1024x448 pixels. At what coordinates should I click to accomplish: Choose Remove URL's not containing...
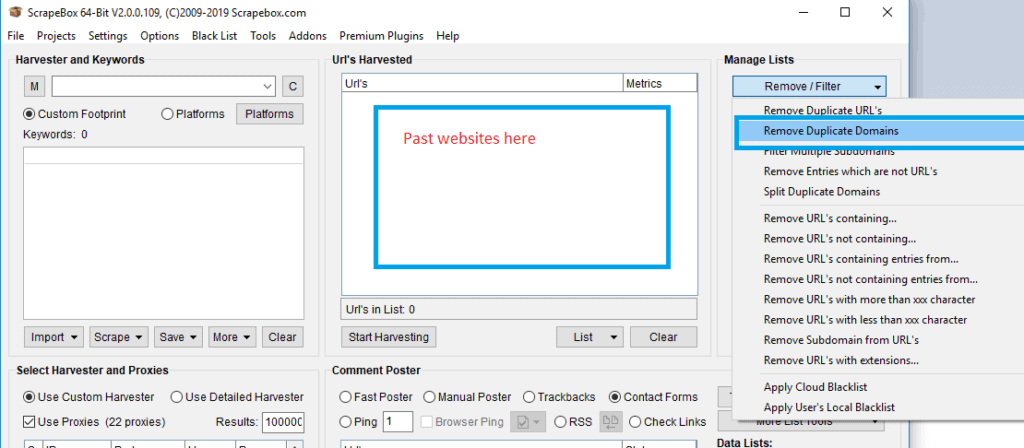pos(839,238)
